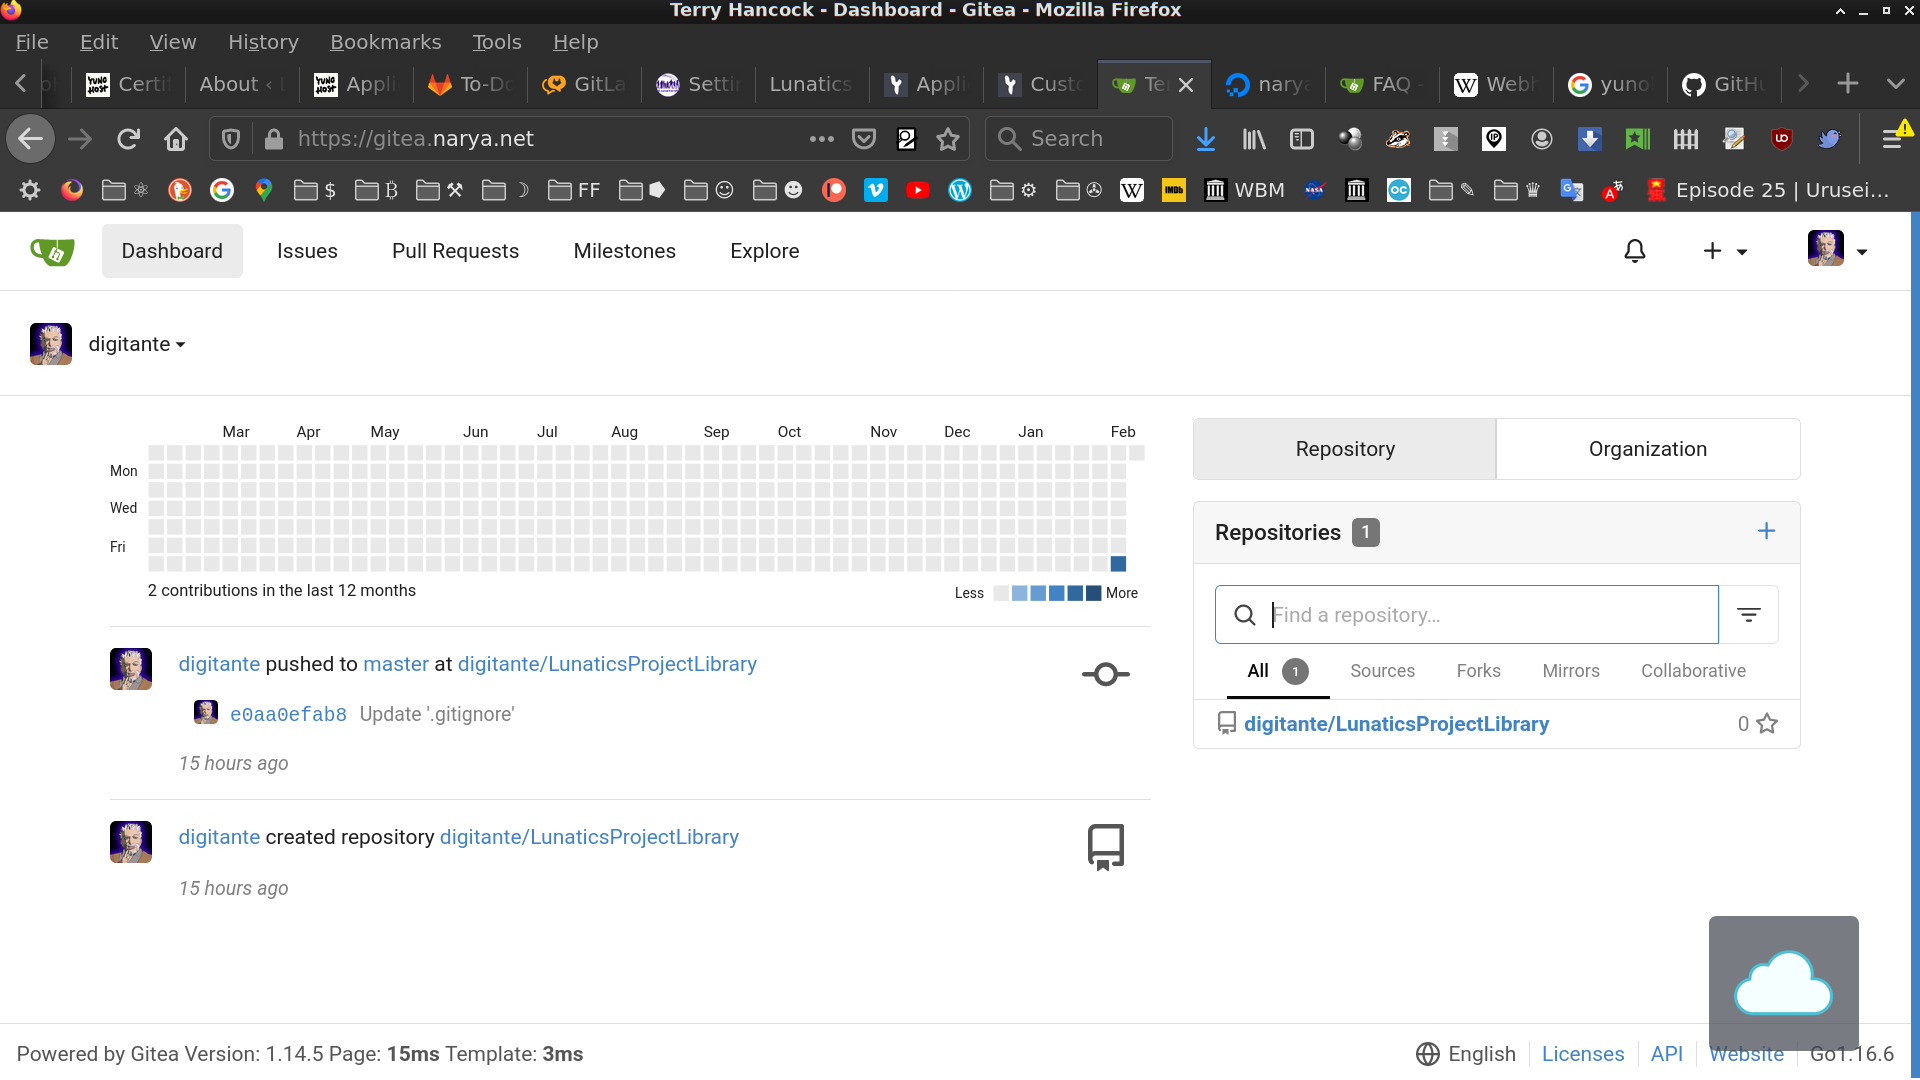Focus the Find a repository field
The width and height of the screenshot is (1920, 1080).
(x=1480, y=615)
